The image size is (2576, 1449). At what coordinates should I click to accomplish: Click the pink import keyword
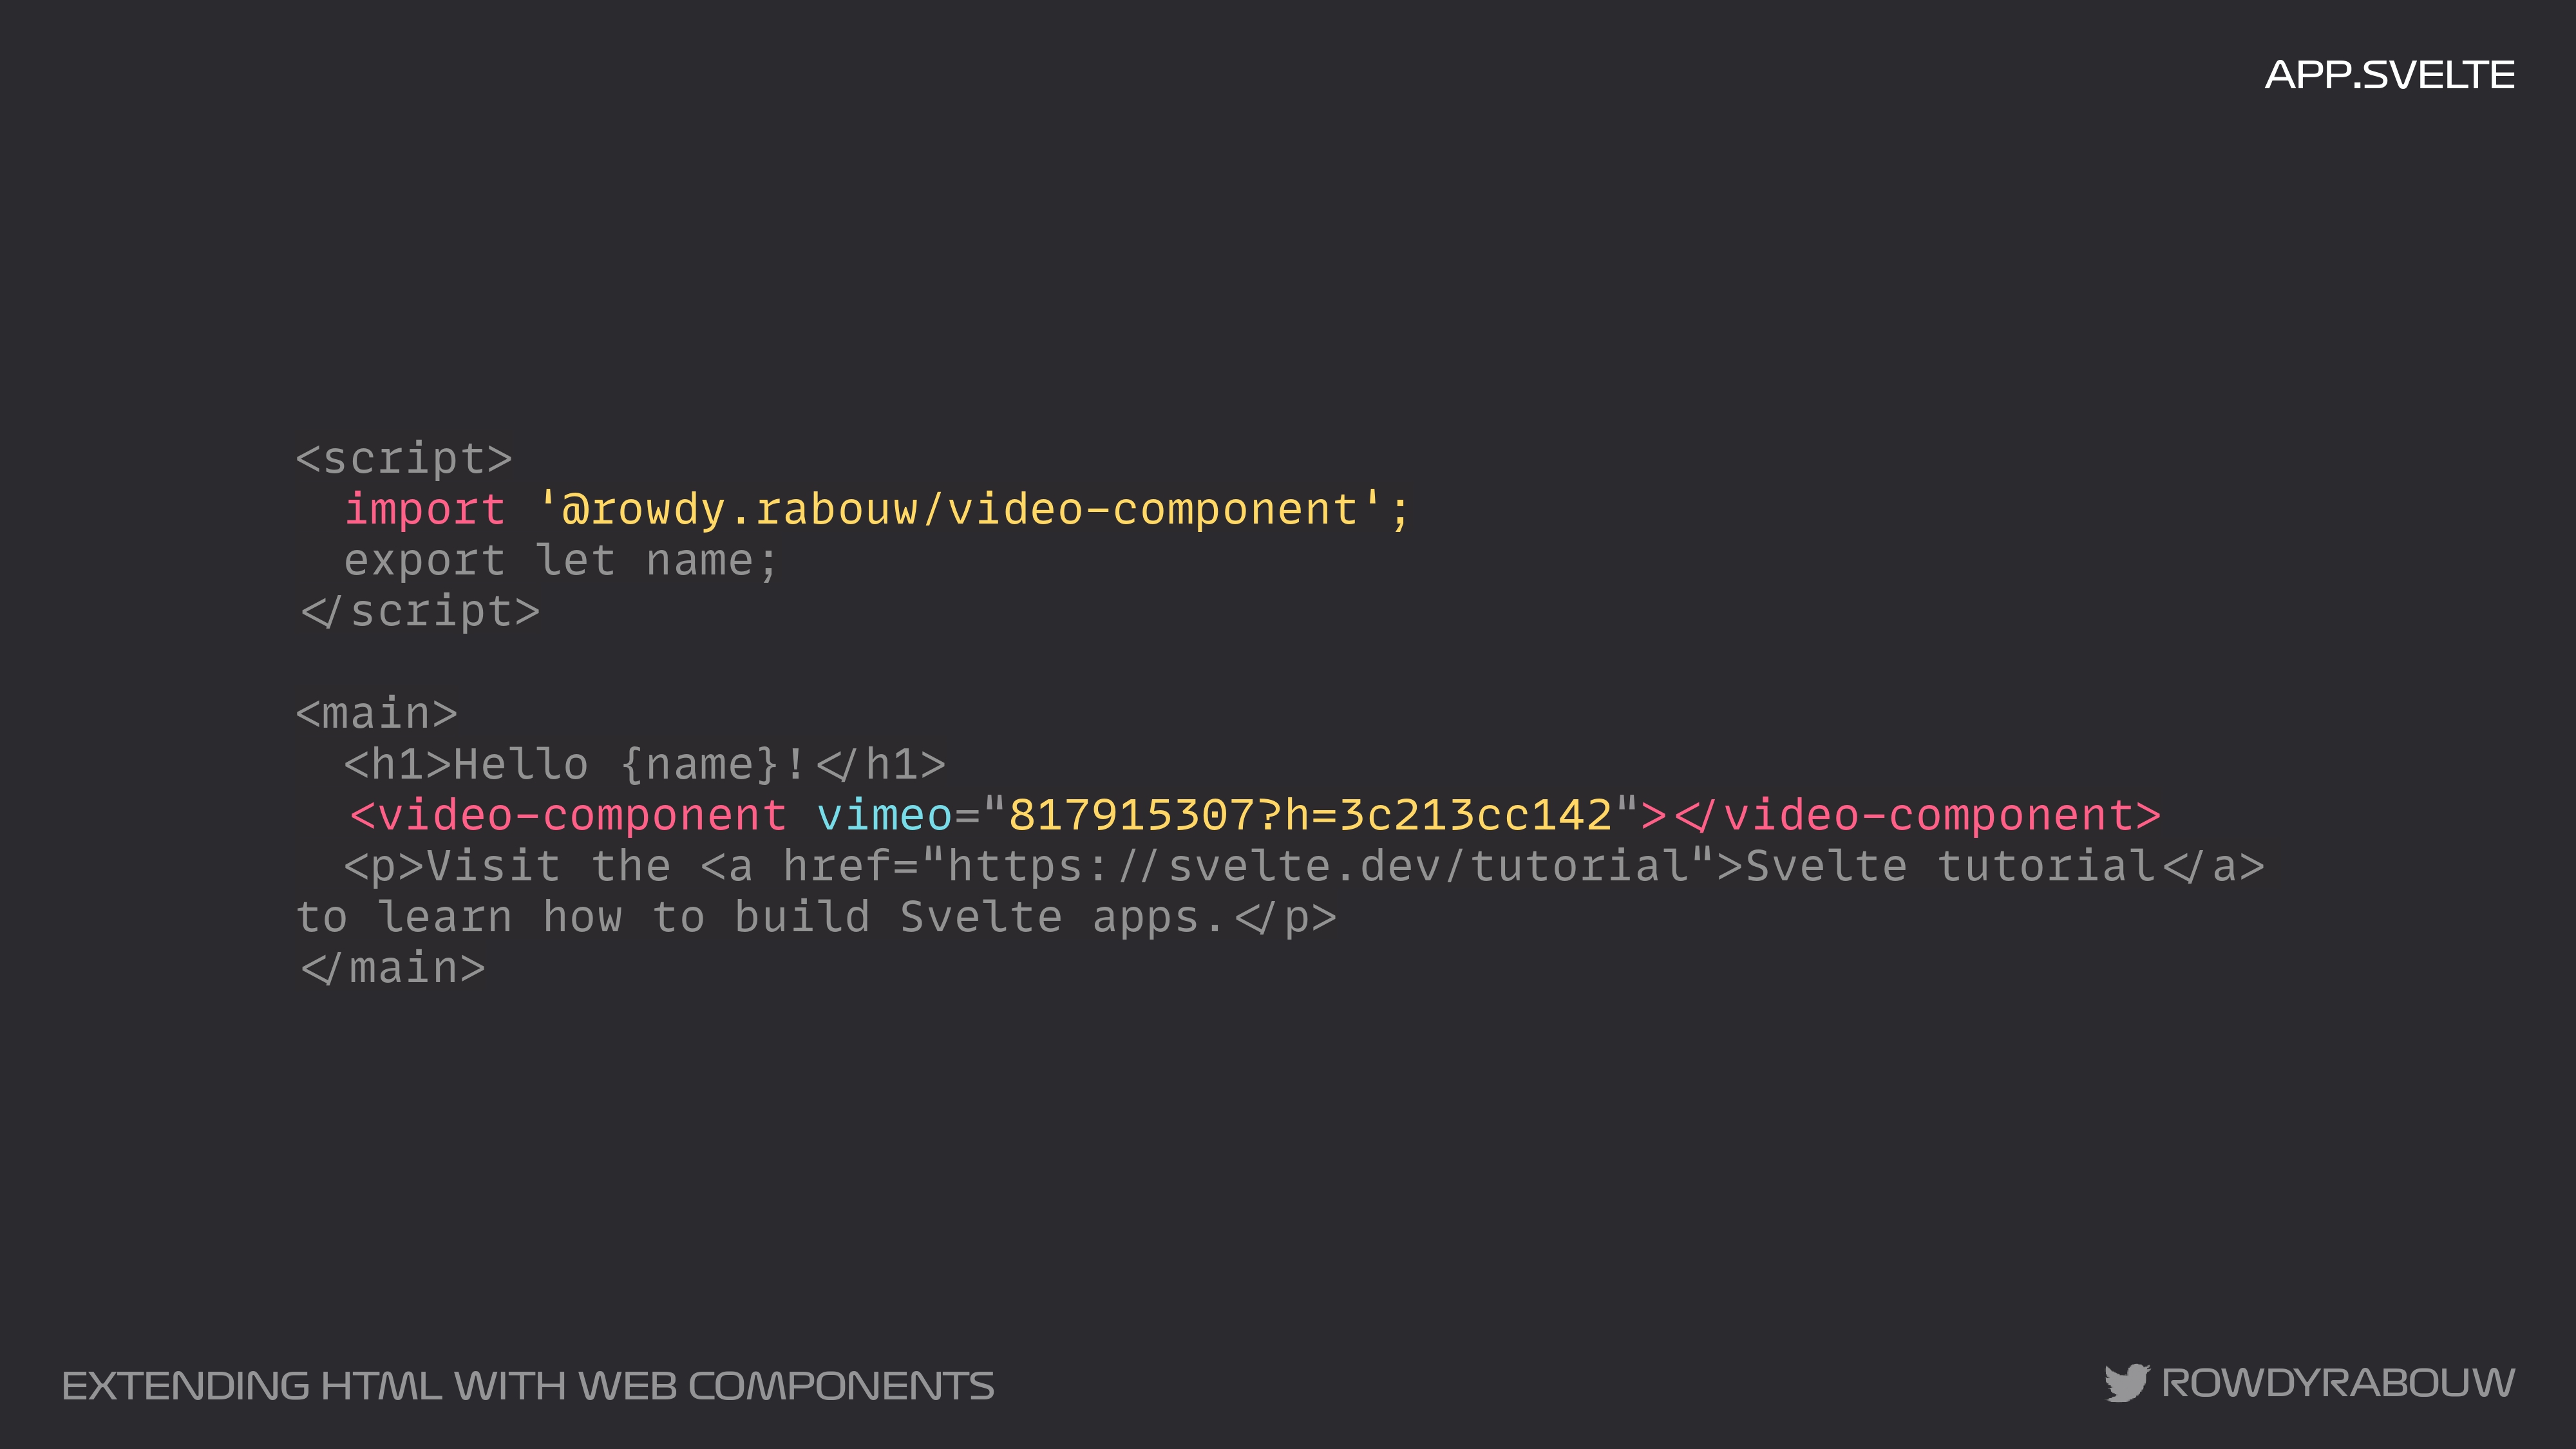[x=425, y=510]
